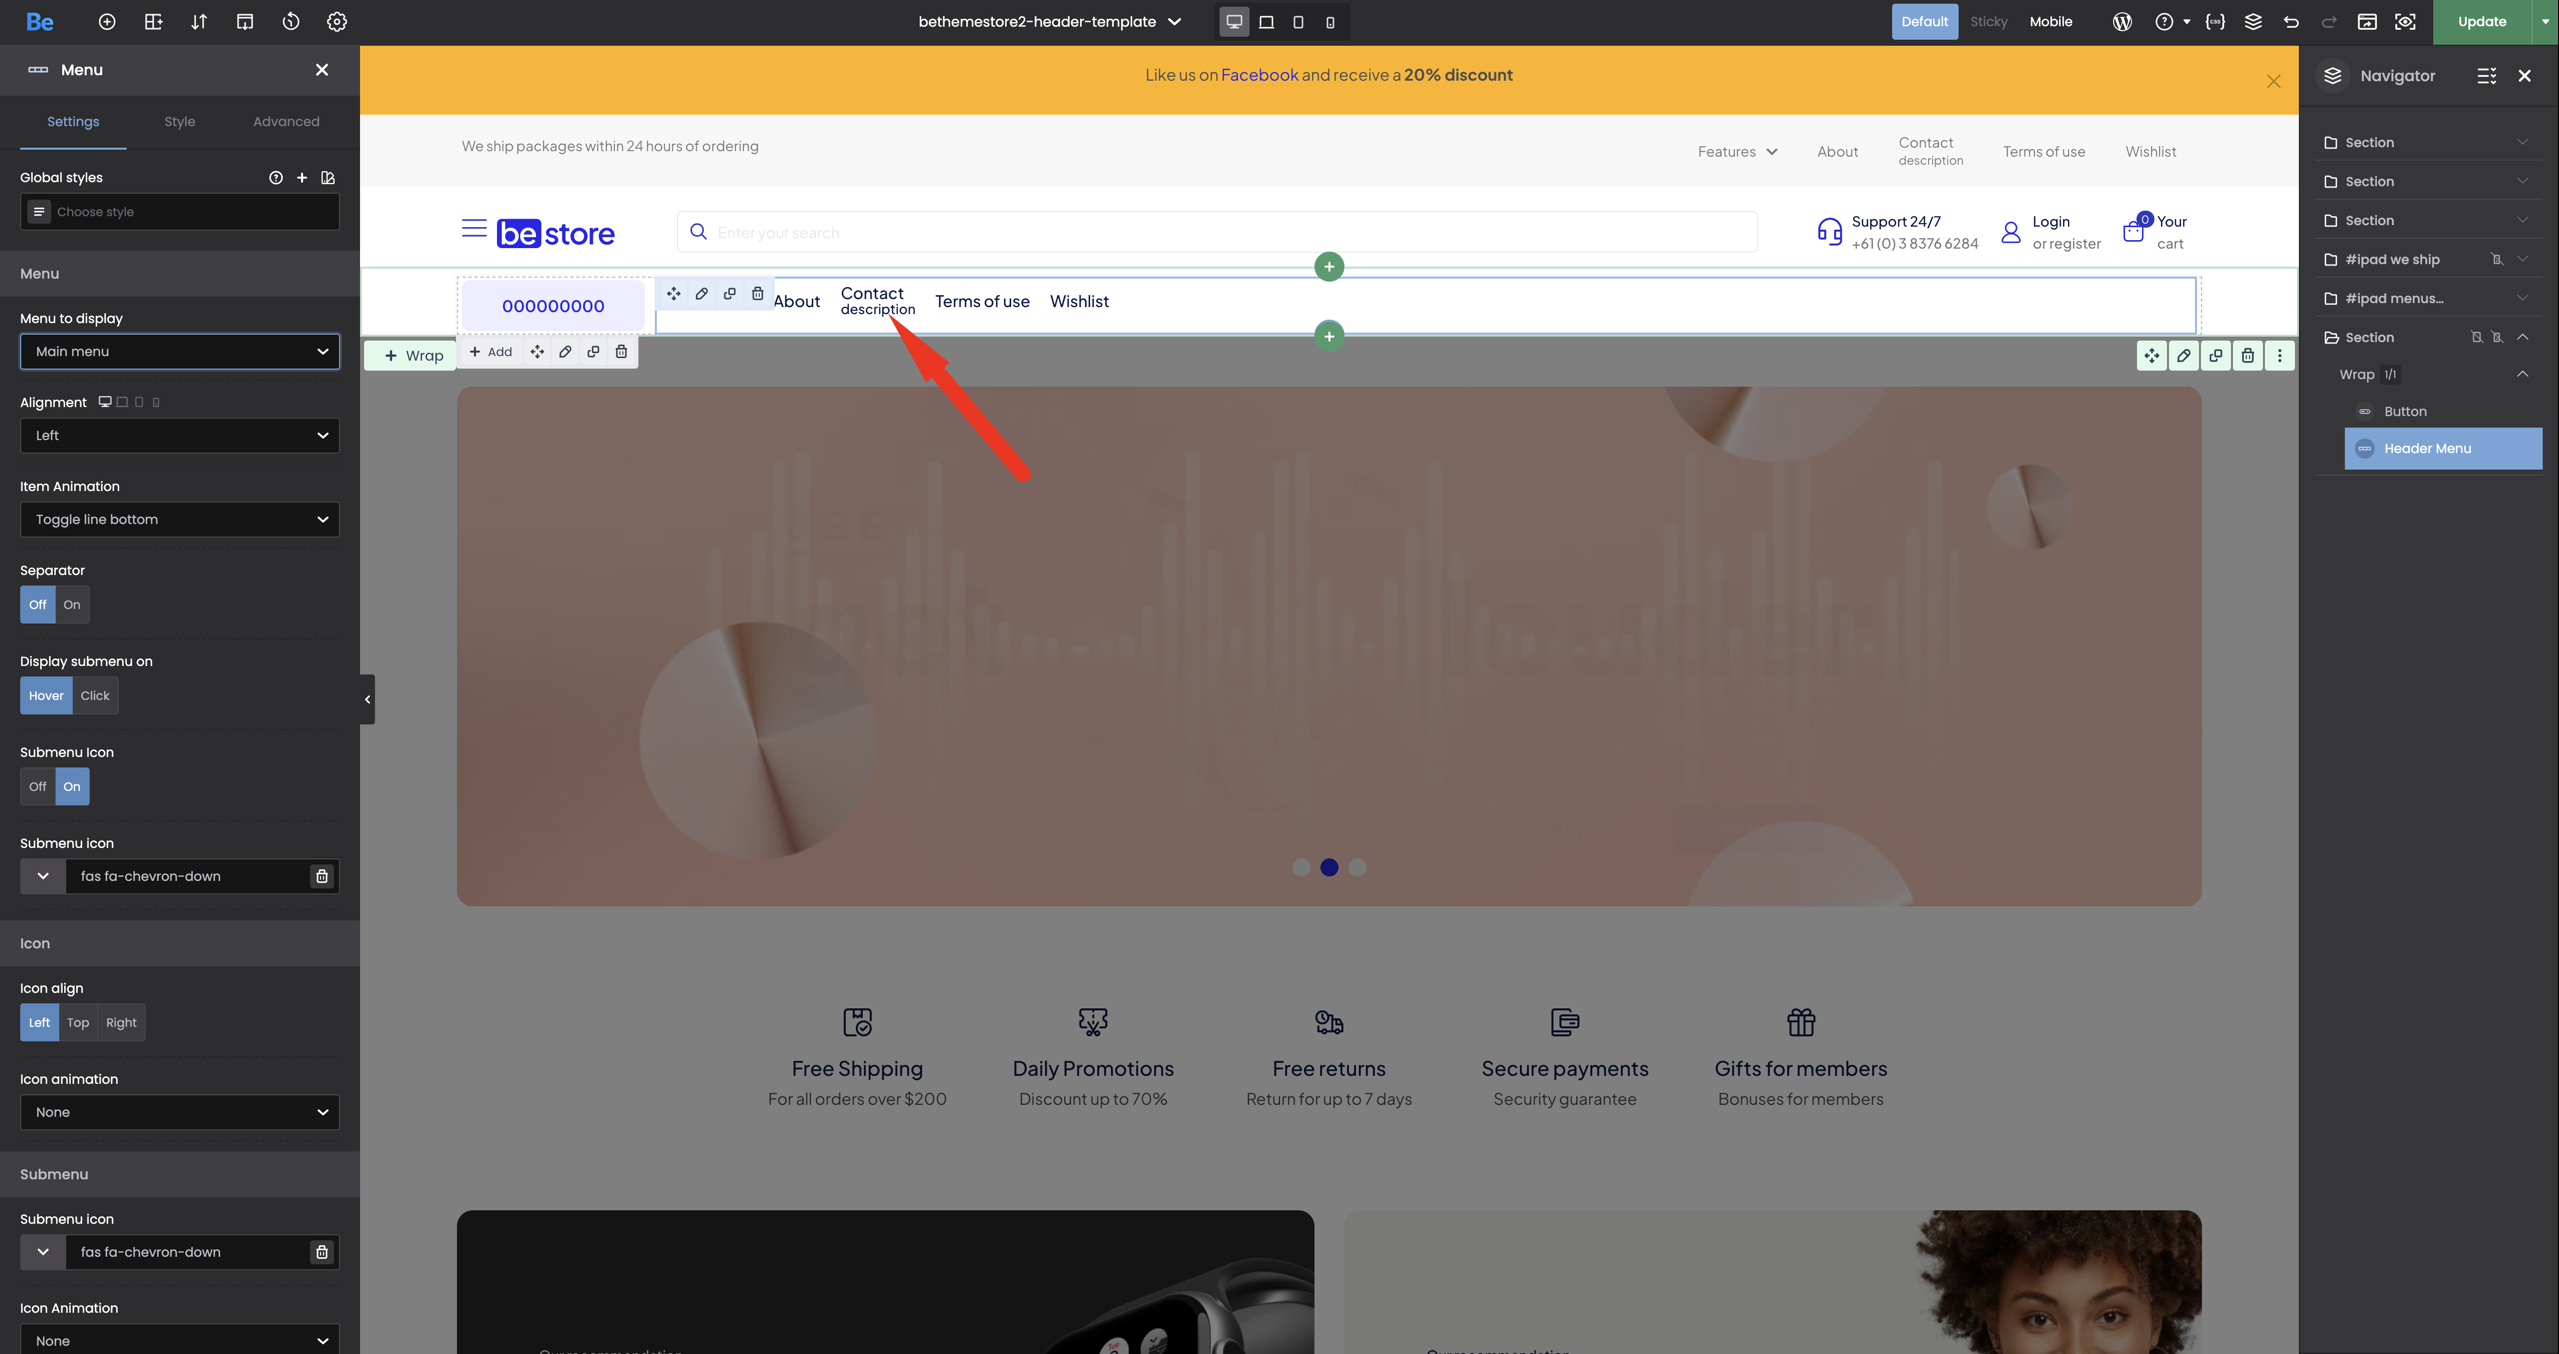Open the Update button dropdown arrow
This screenshot has width=2559, height=1354.
click(2545, 22)
